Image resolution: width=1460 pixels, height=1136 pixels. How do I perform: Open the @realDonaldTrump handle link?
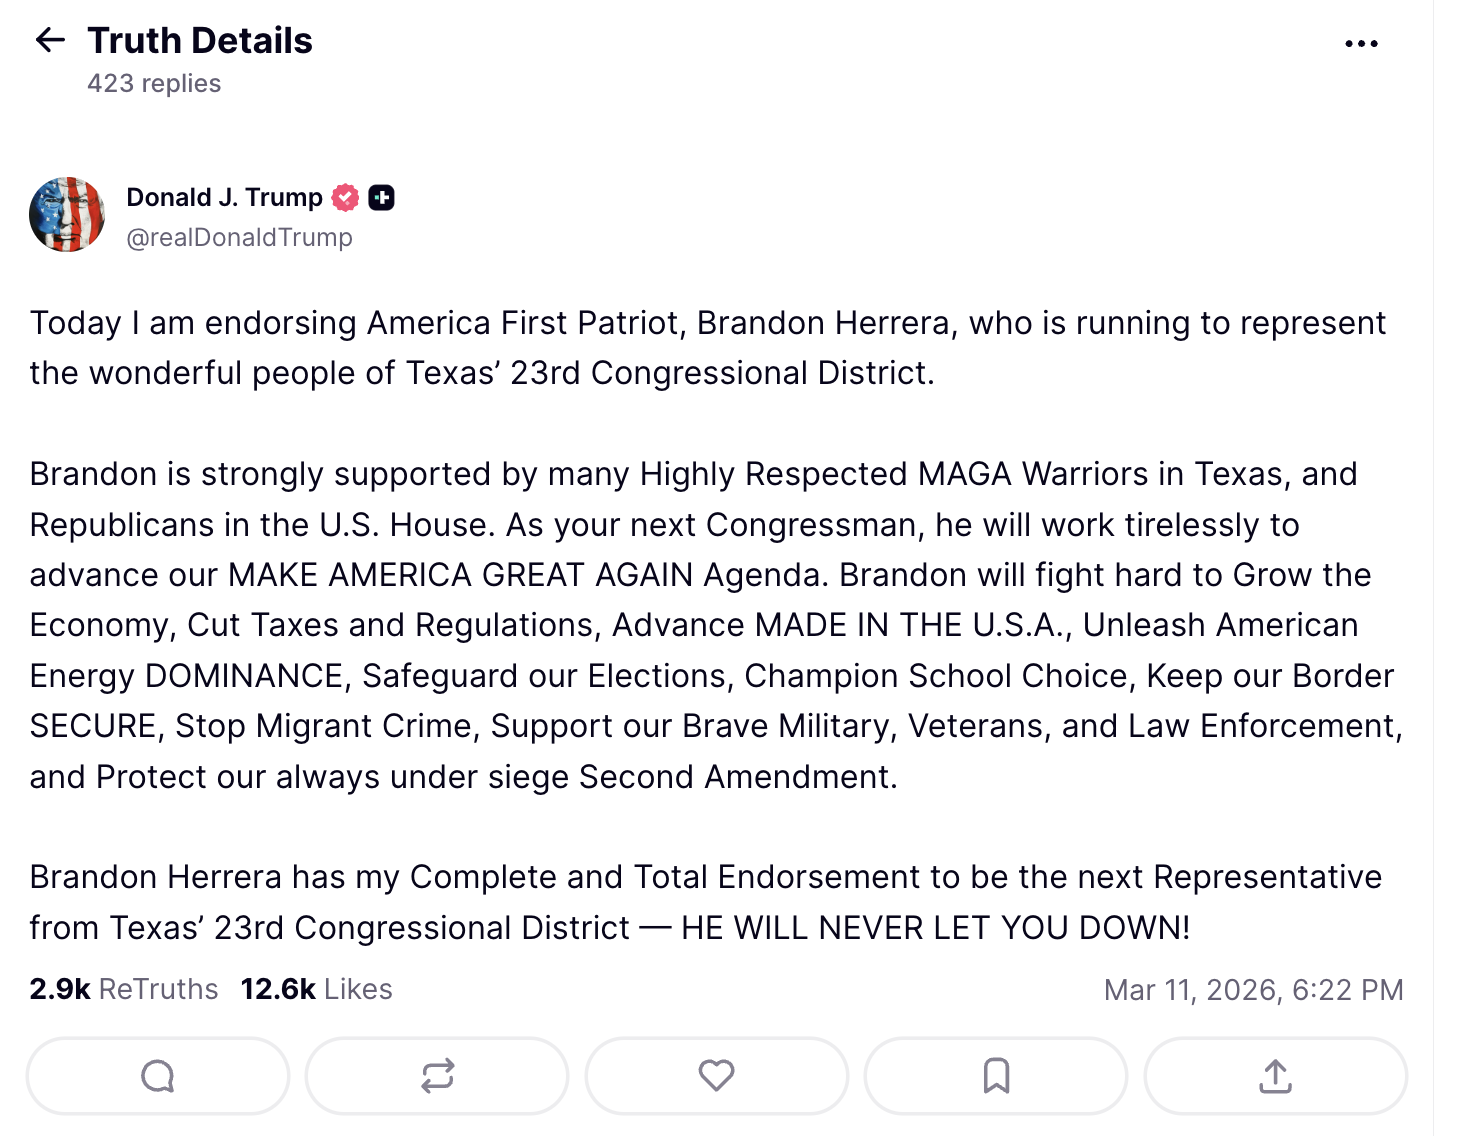point(239,237)
